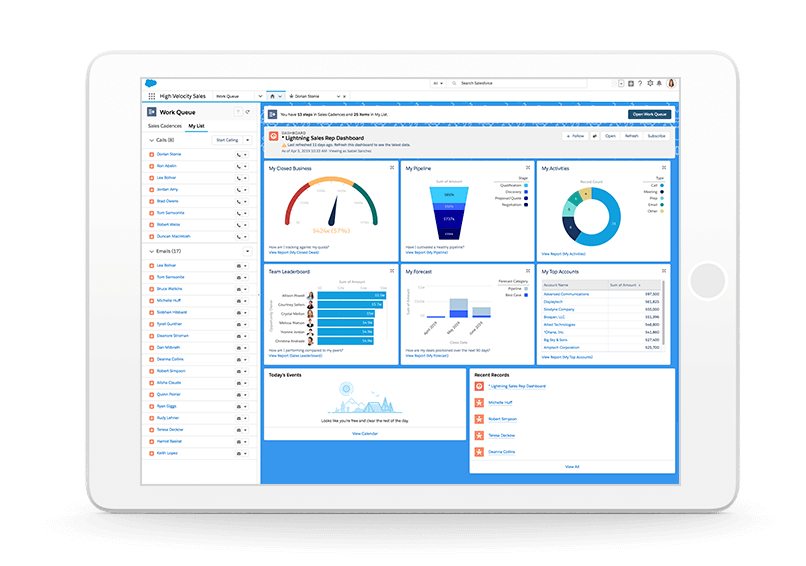Call Ron Abelin with phone icon
This screenshot has width=806, height=566.
(239, 167)
